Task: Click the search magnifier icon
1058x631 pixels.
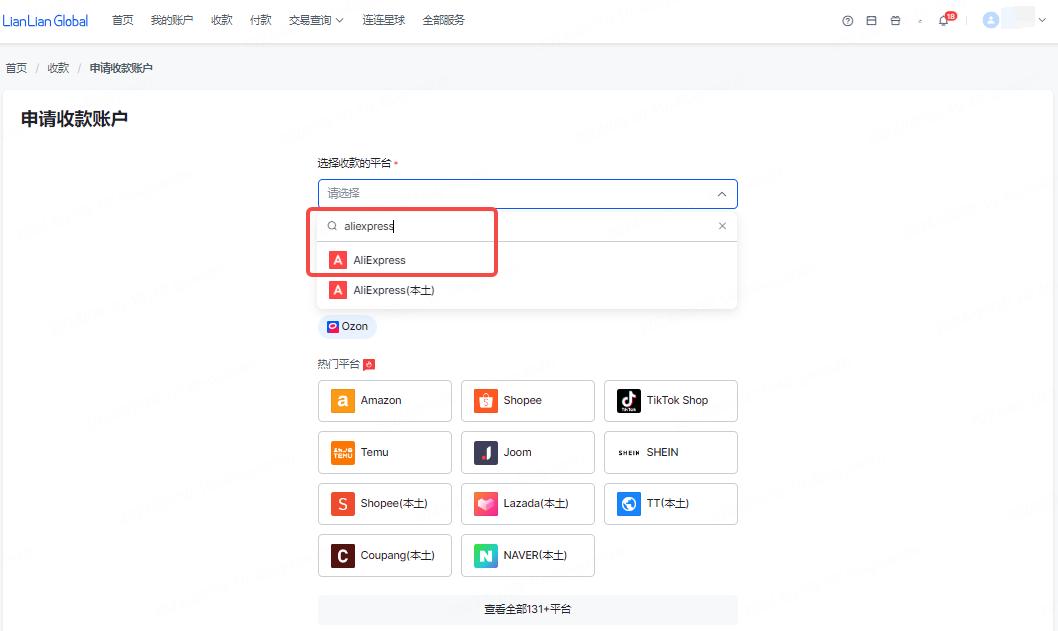Action: pos(332,226)
